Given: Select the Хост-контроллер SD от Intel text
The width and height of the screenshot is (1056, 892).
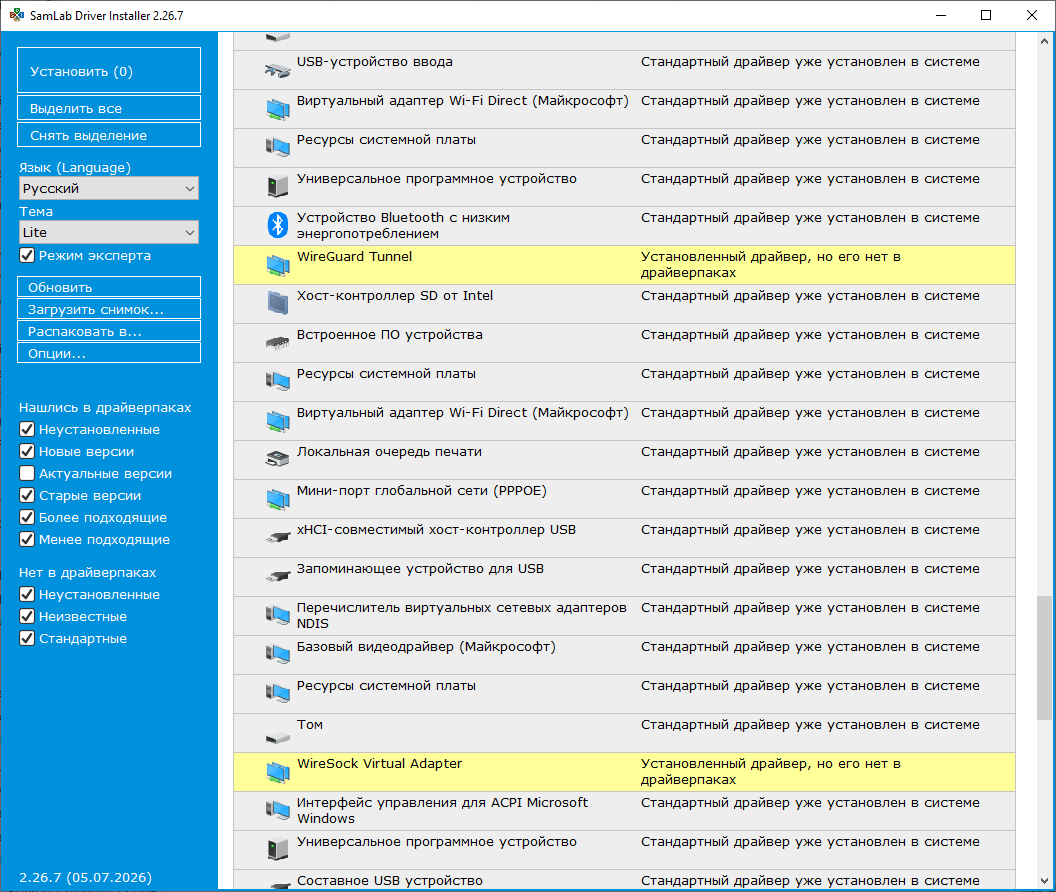Looking at the screenshot, I should tap(395, 296).
